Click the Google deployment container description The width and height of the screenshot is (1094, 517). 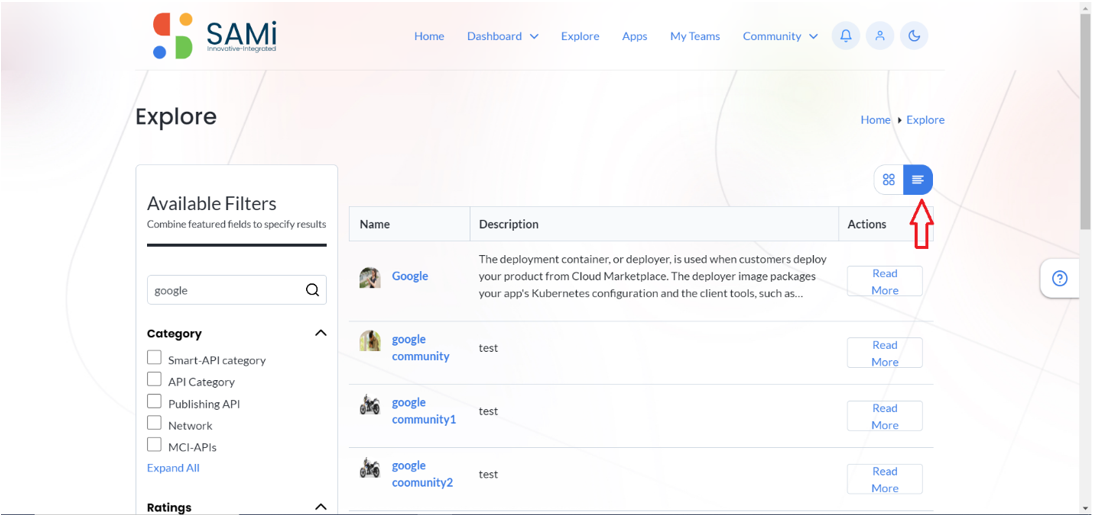pos(653,277)
